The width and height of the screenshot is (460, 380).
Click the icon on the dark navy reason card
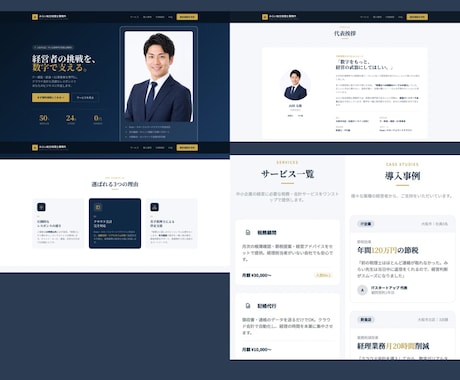(x=98, y=207)
